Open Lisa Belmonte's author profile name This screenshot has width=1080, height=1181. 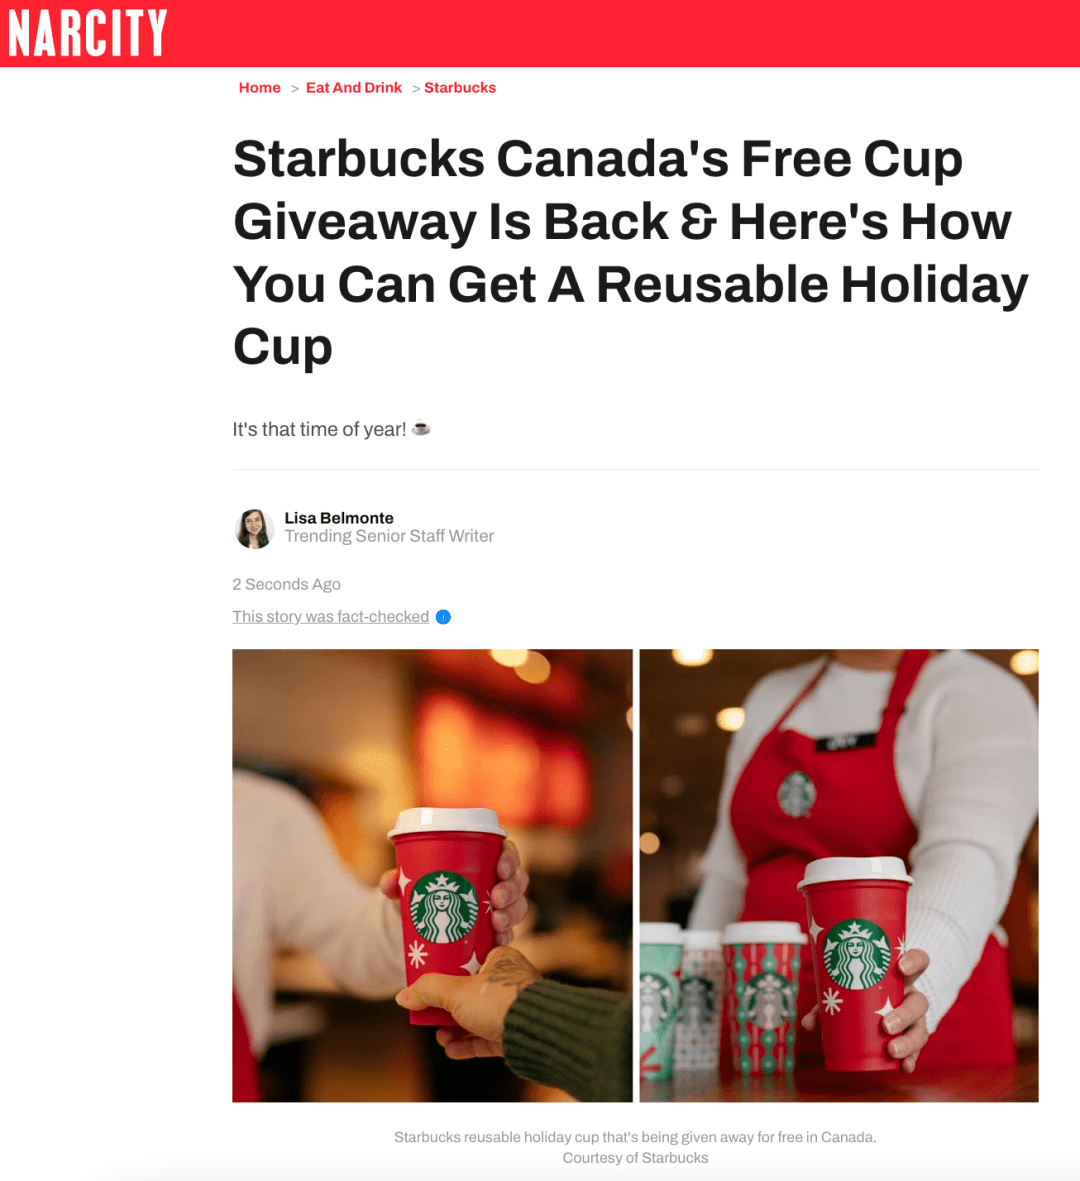(x=339, y=518)
